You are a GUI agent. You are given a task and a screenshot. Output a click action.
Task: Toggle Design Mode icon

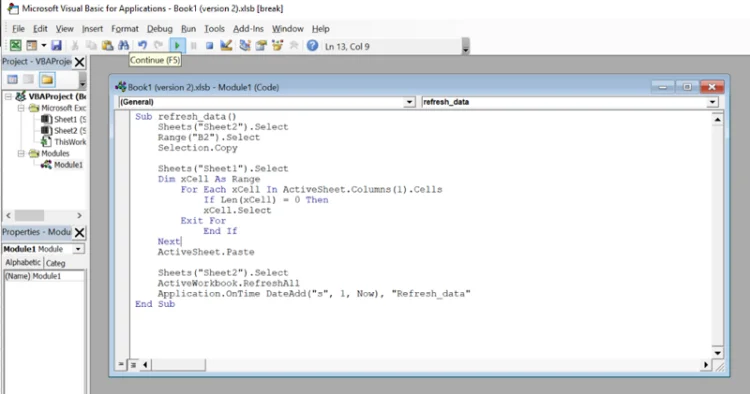pyautogui.click(x=226, y=45)
